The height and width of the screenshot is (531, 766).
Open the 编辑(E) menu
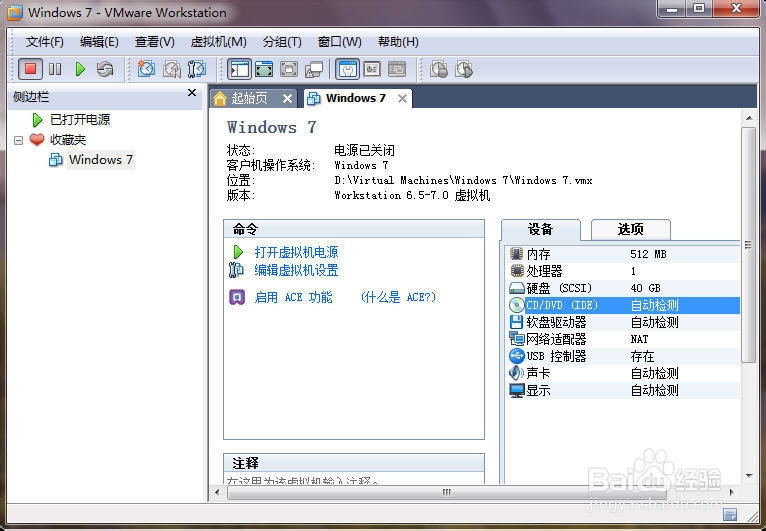point(99,42)
